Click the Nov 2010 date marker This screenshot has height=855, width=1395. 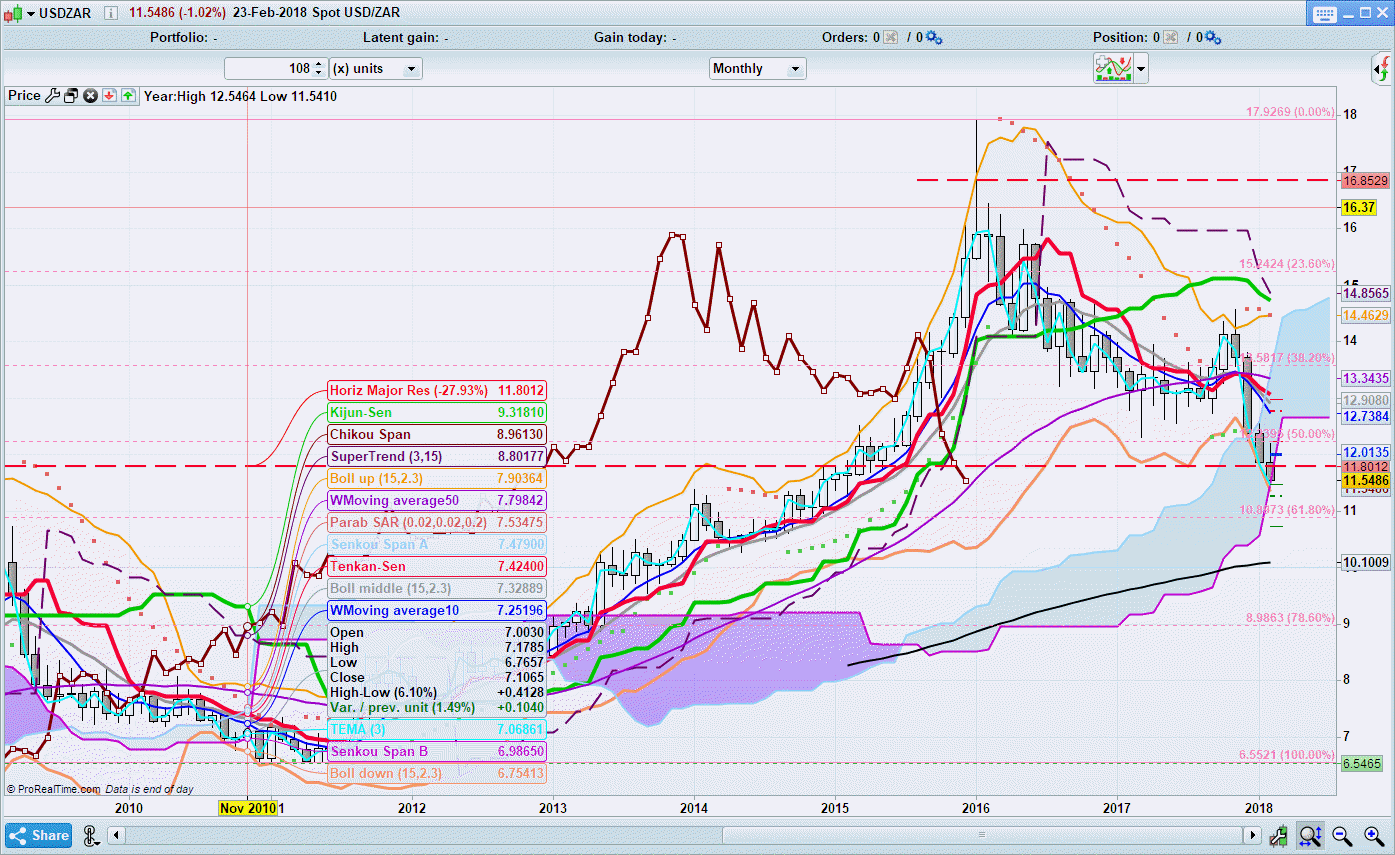click(248, 808)
